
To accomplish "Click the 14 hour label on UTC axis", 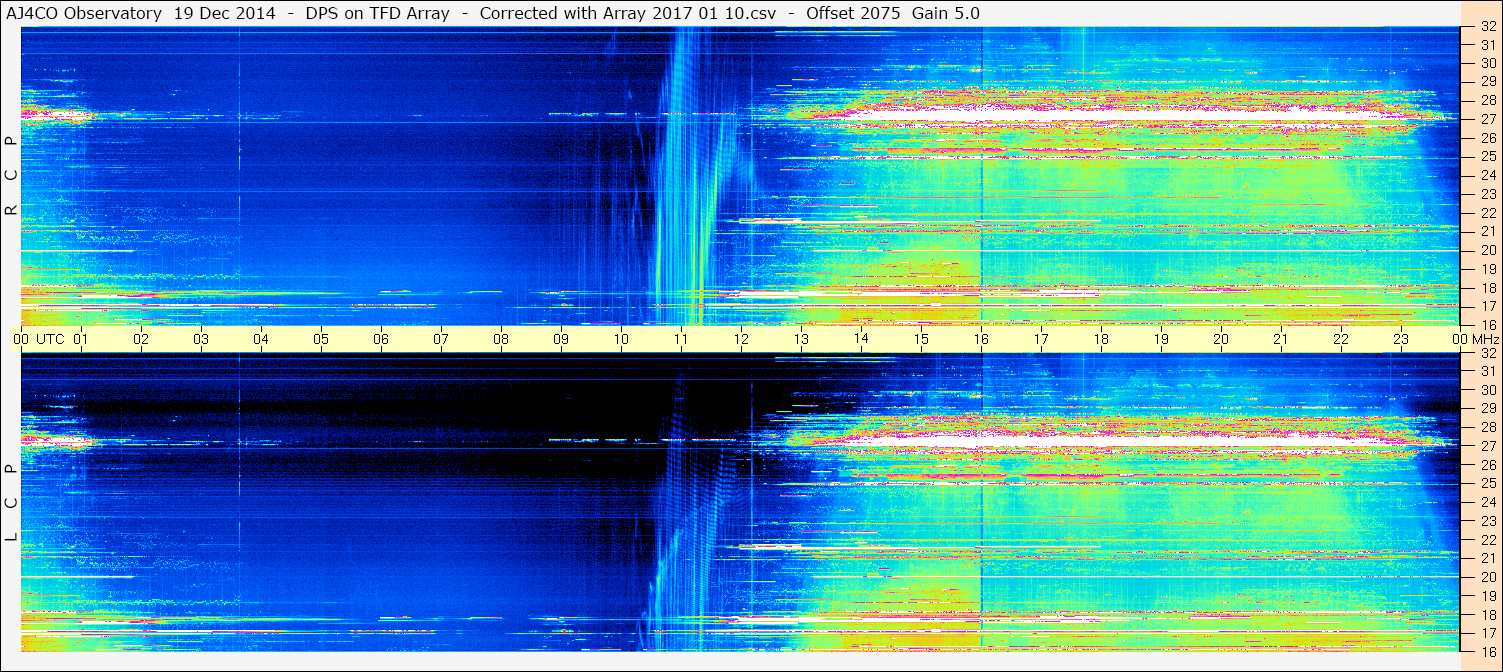I will point(861,339).
